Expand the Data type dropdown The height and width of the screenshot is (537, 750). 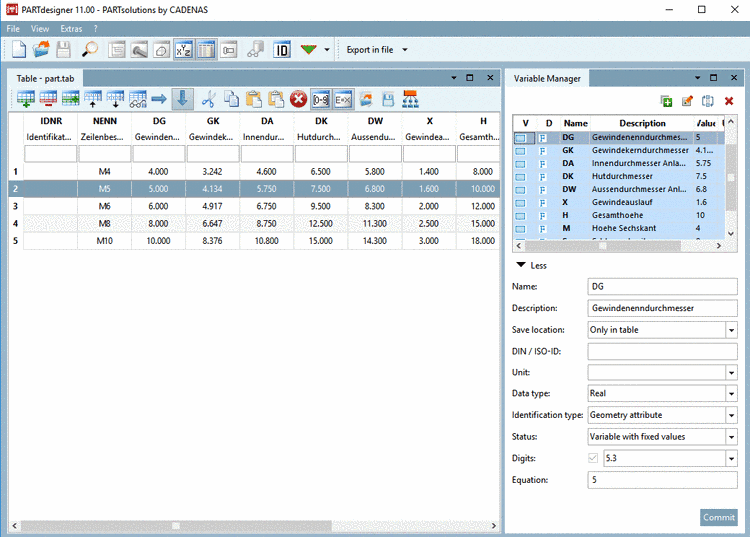coord(731,393)
